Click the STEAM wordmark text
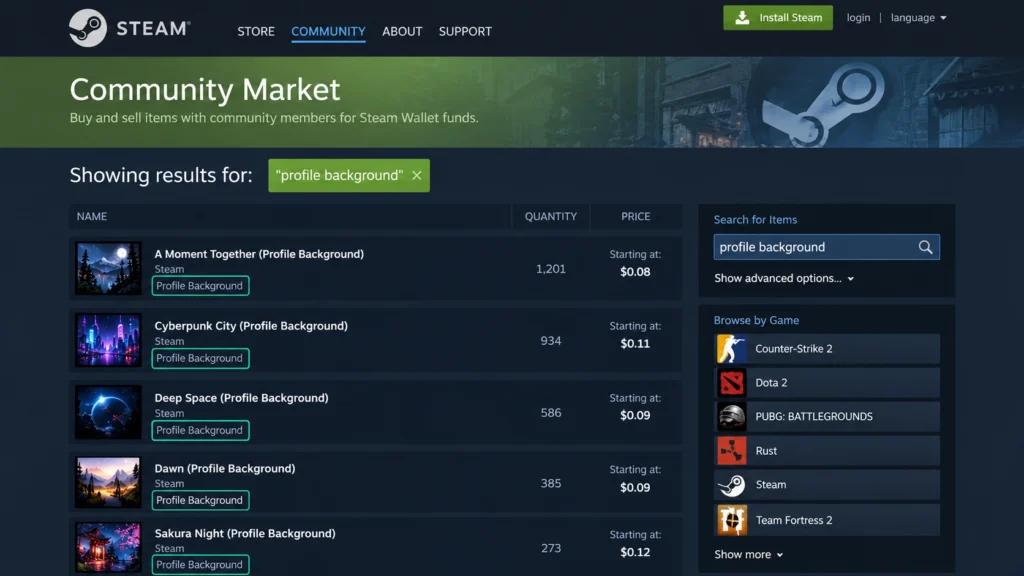 tap(153, 28)
